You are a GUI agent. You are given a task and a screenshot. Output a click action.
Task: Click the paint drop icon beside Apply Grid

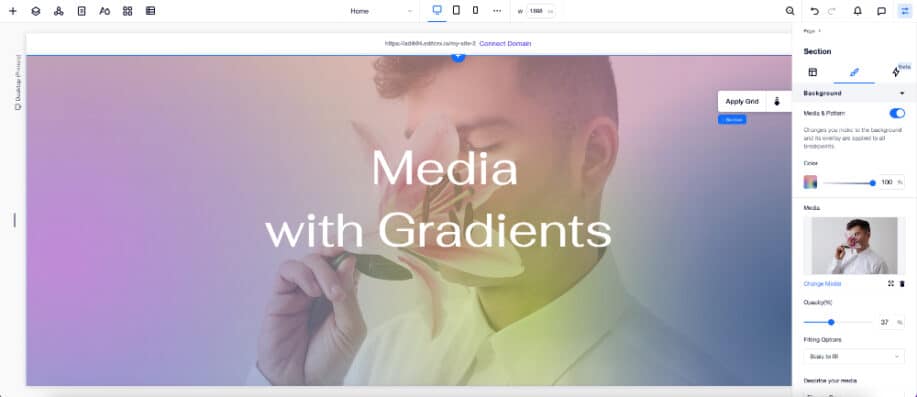[777, 101]
